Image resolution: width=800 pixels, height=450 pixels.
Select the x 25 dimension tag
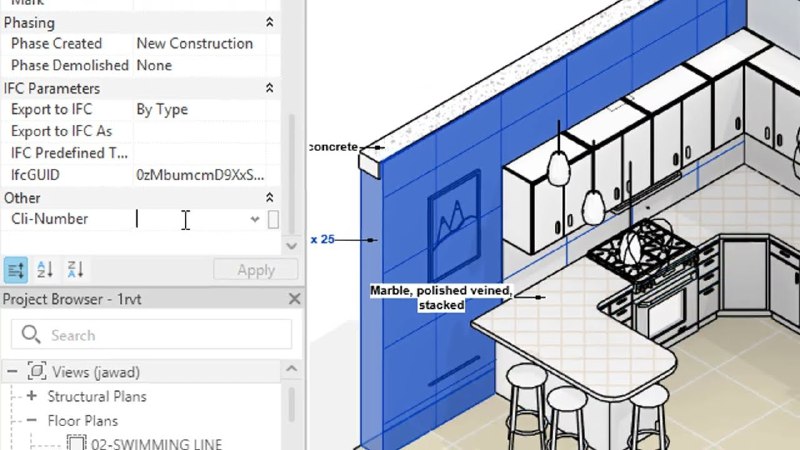(322, 239)
